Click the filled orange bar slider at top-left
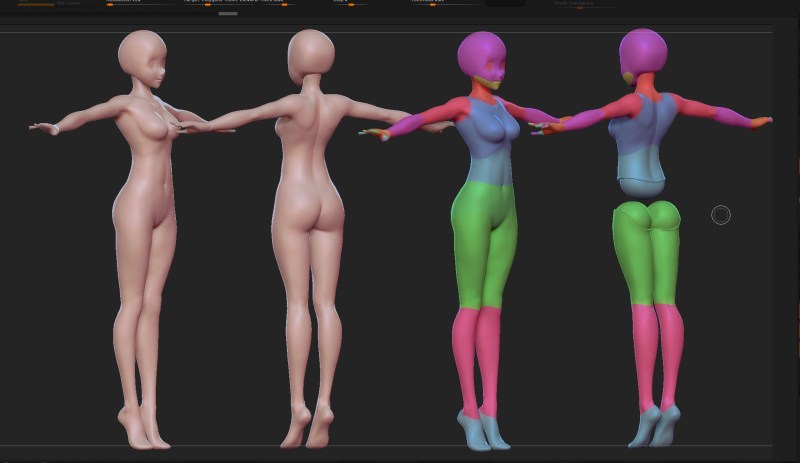Viewport: 800px width, 463px height. (36, 5)
